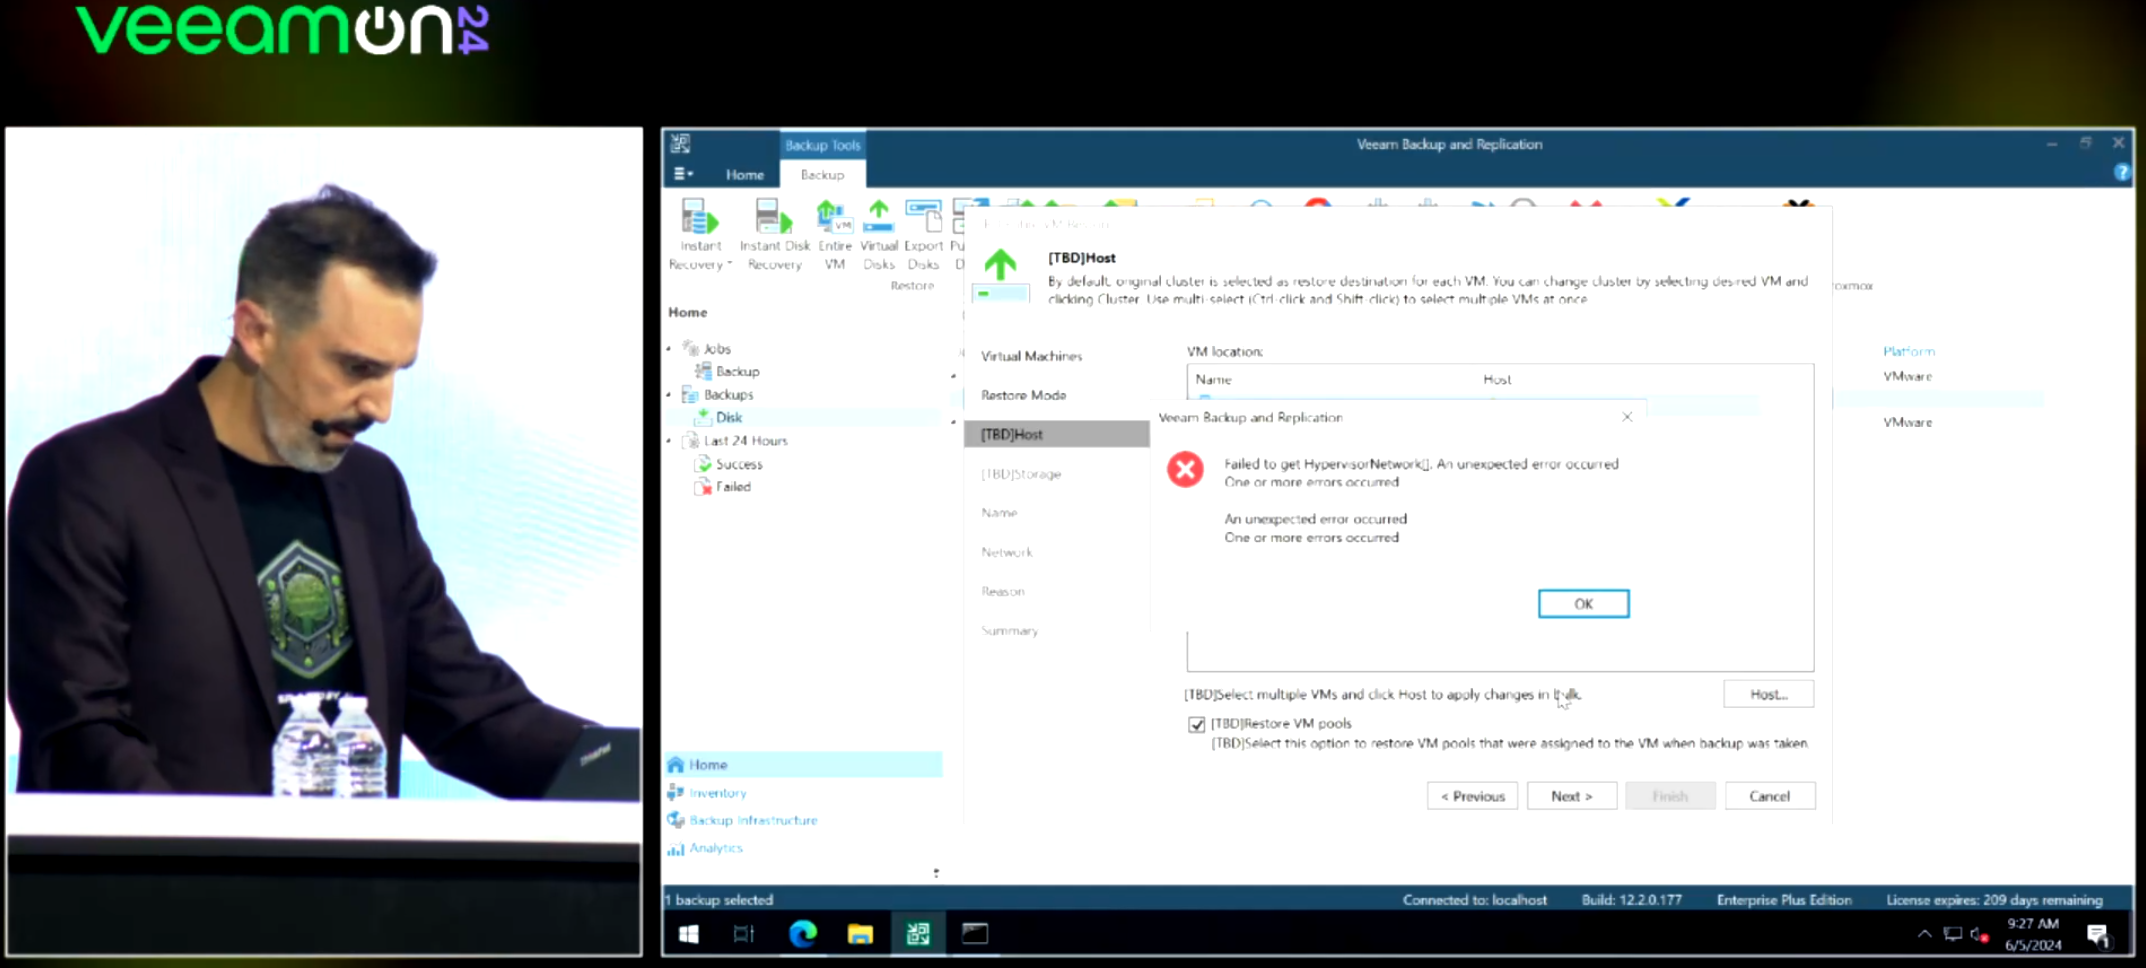
Task: Click the Name column header
Action: pos(1213,379)
